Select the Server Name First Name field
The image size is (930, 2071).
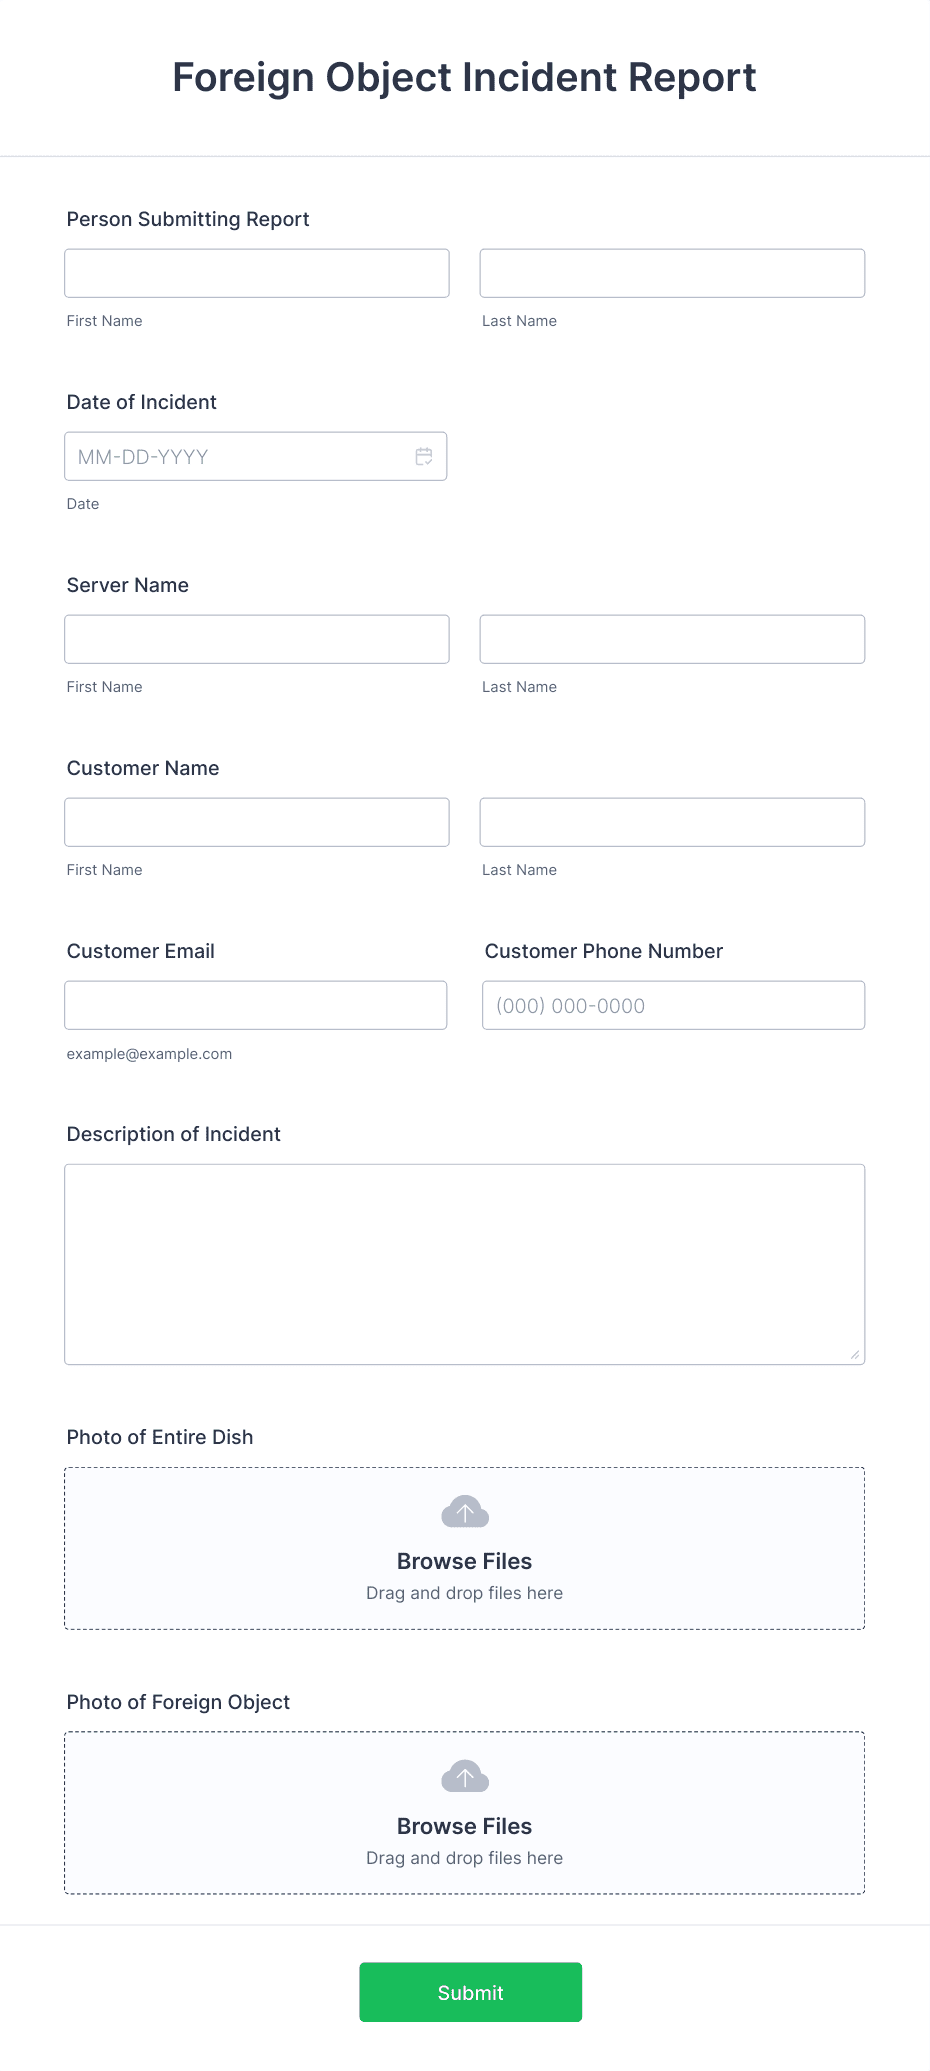pos(256,638)
